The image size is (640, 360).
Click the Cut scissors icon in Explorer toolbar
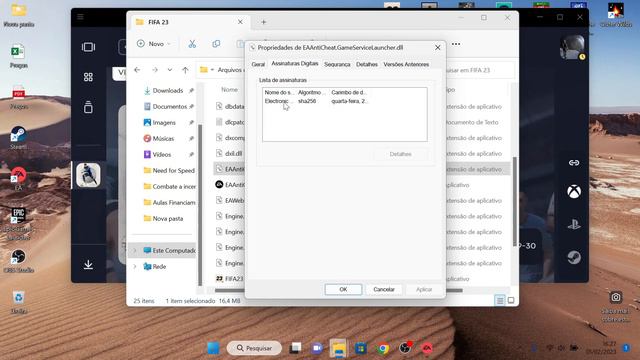[x=192, y=44]
